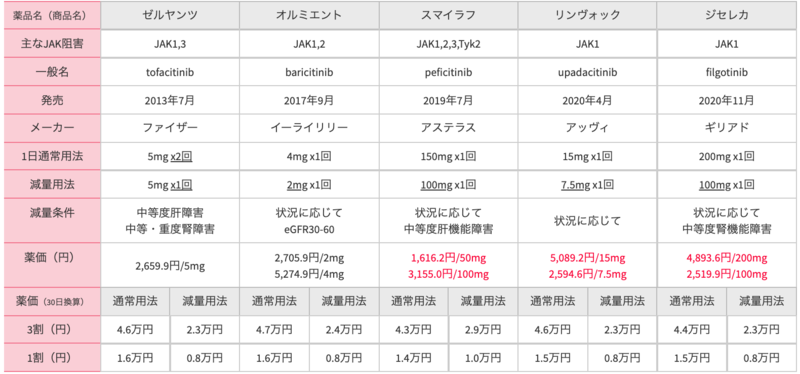Click the tofacitinib generic name cell
The width and height of the screenshot is (800, 374).
tap(170, 72)
